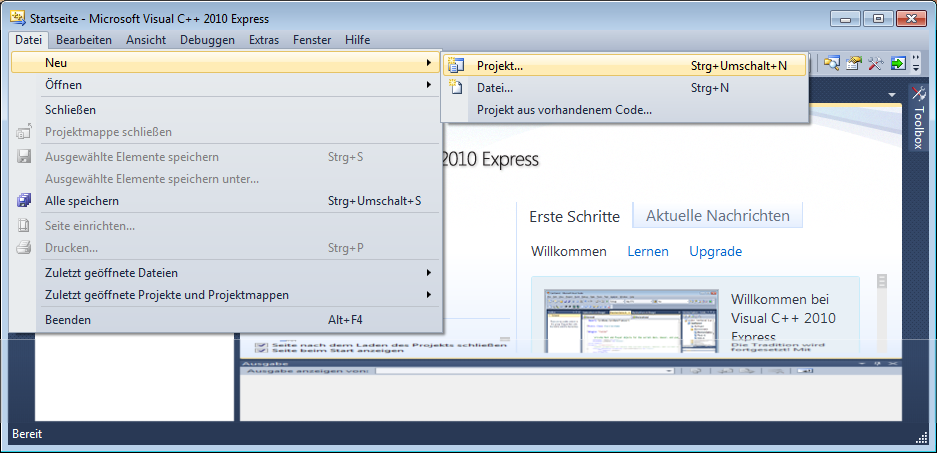Click the Visual C++ welcome thumbnail

point(628,320)
